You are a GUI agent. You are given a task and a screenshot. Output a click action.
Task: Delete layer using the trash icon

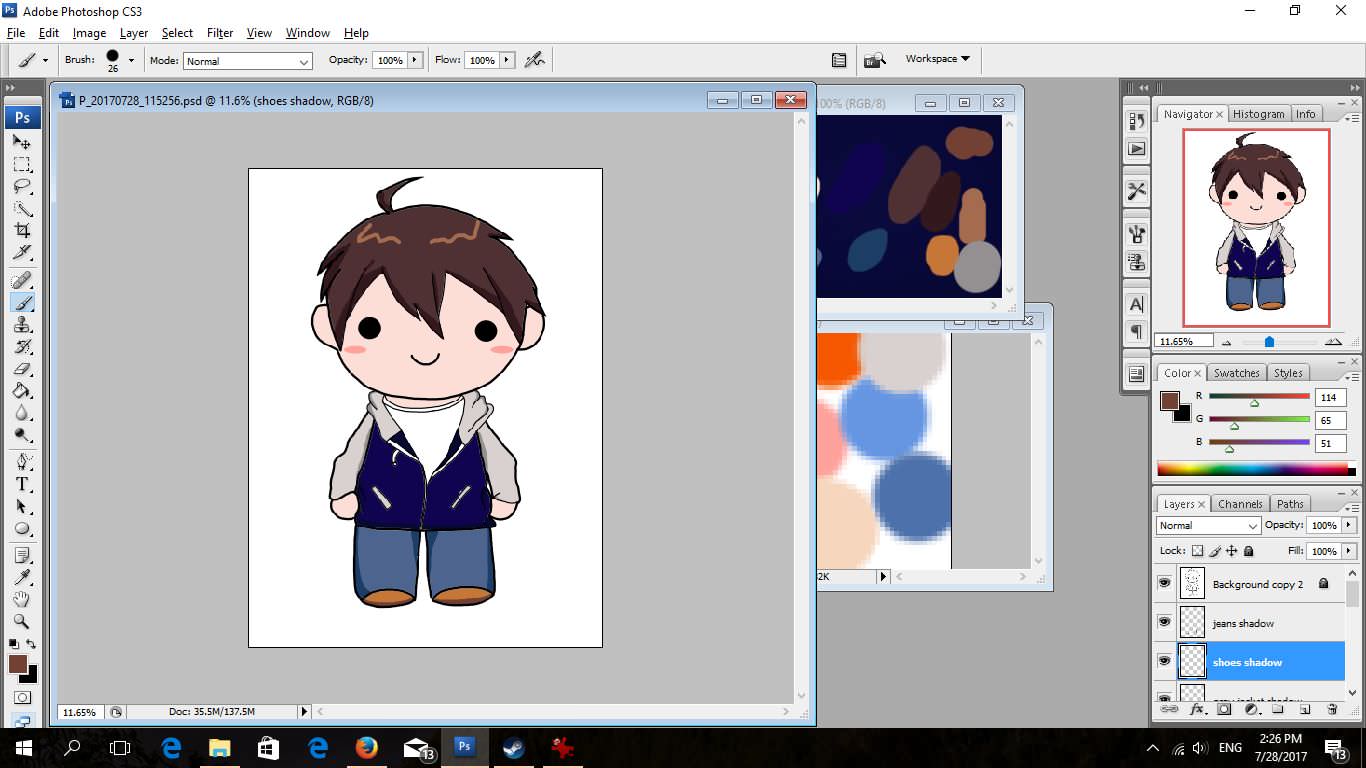(x=1331, y=709)
